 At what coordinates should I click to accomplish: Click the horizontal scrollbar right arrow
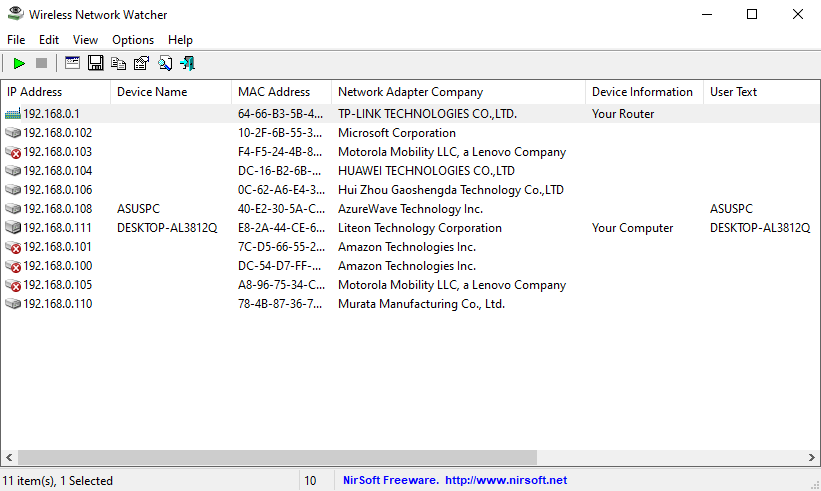click(x=812, y=457)
